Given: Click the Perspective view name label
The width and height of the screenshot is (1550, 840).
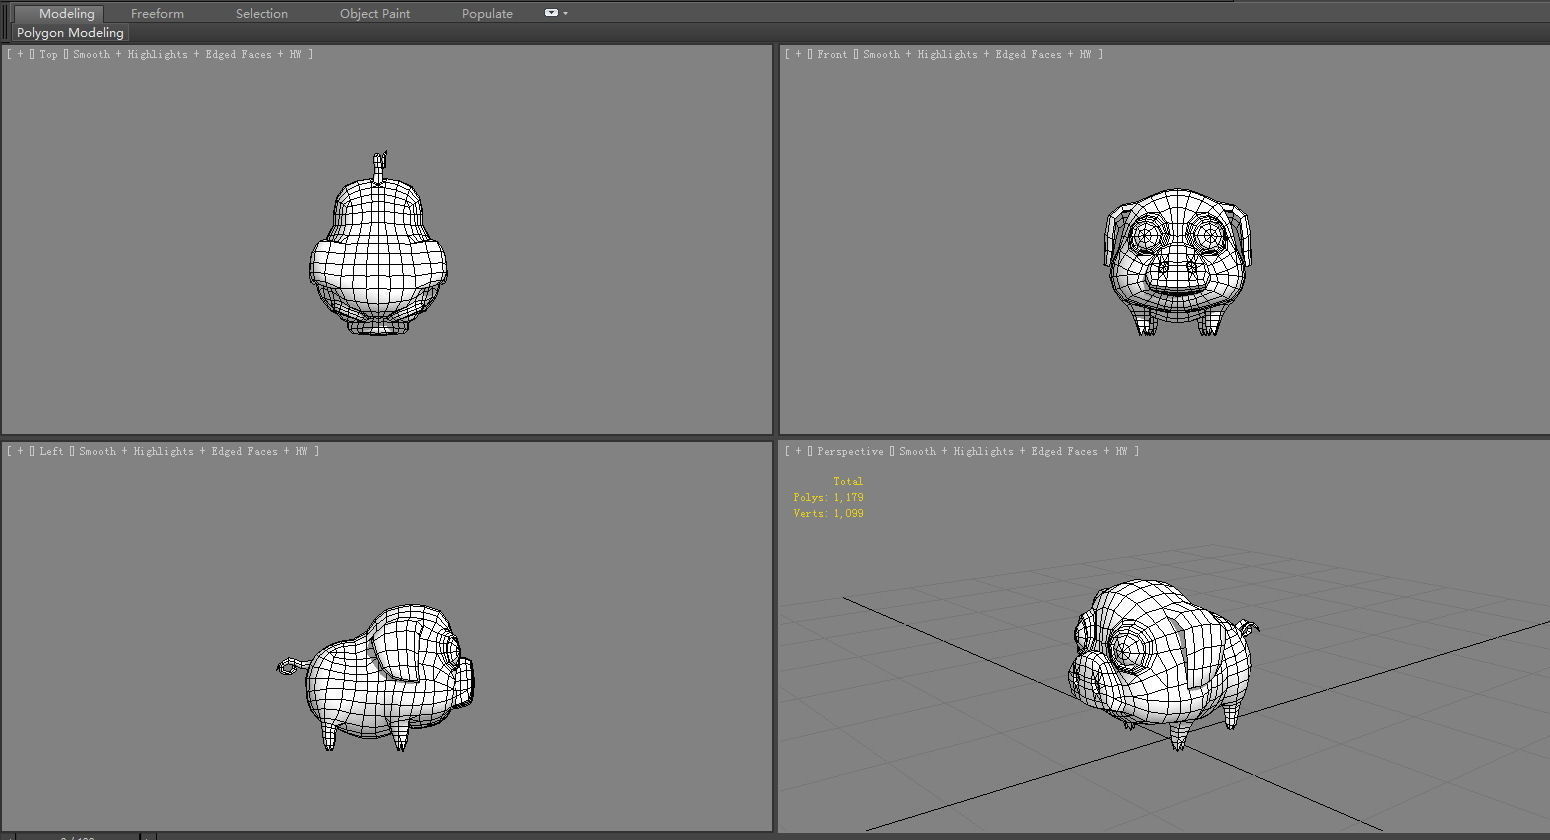Looking at the screenshot, I should tap(850, 452).
